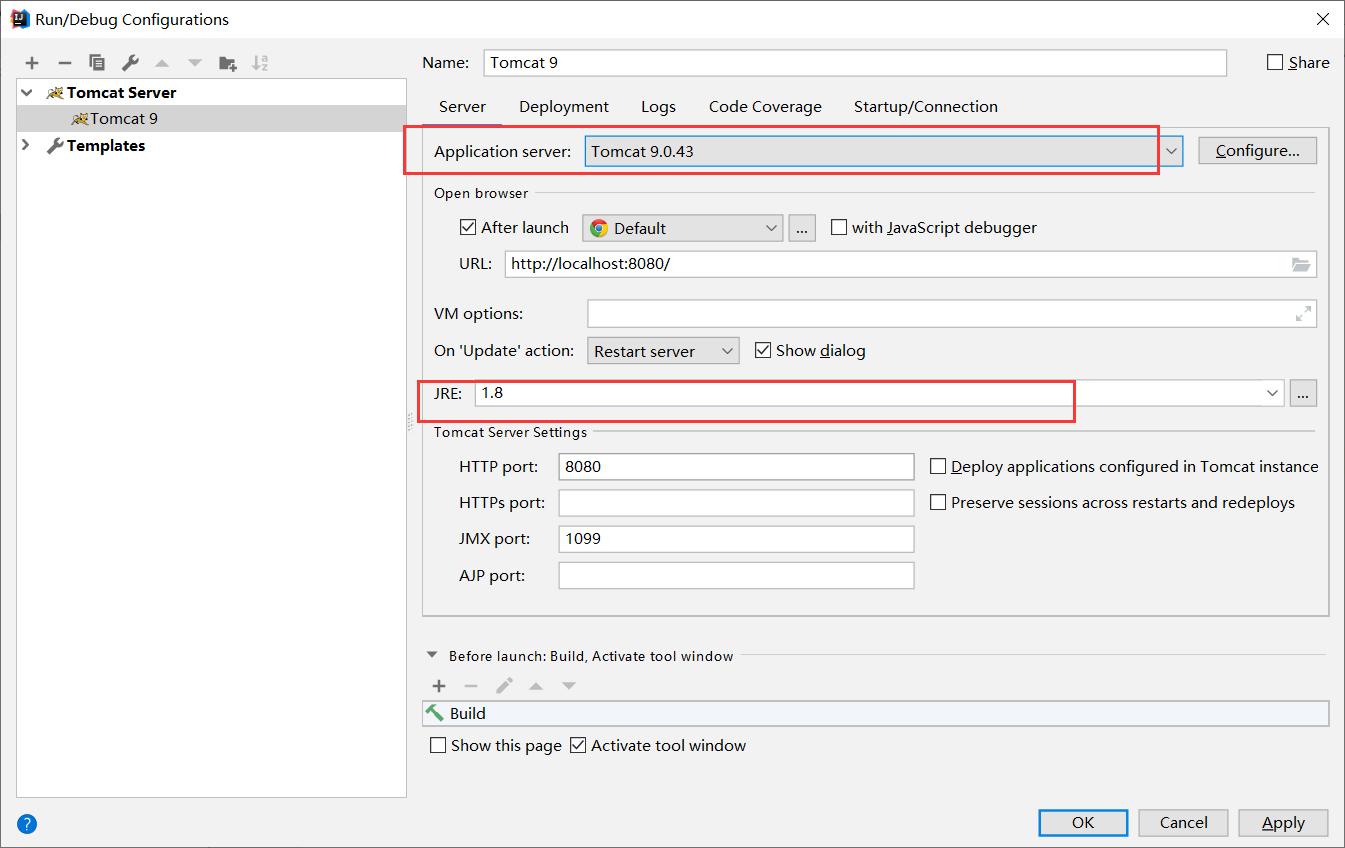1345x848 pixels.
Task: Select the Build task row
Action: [876, 713]
